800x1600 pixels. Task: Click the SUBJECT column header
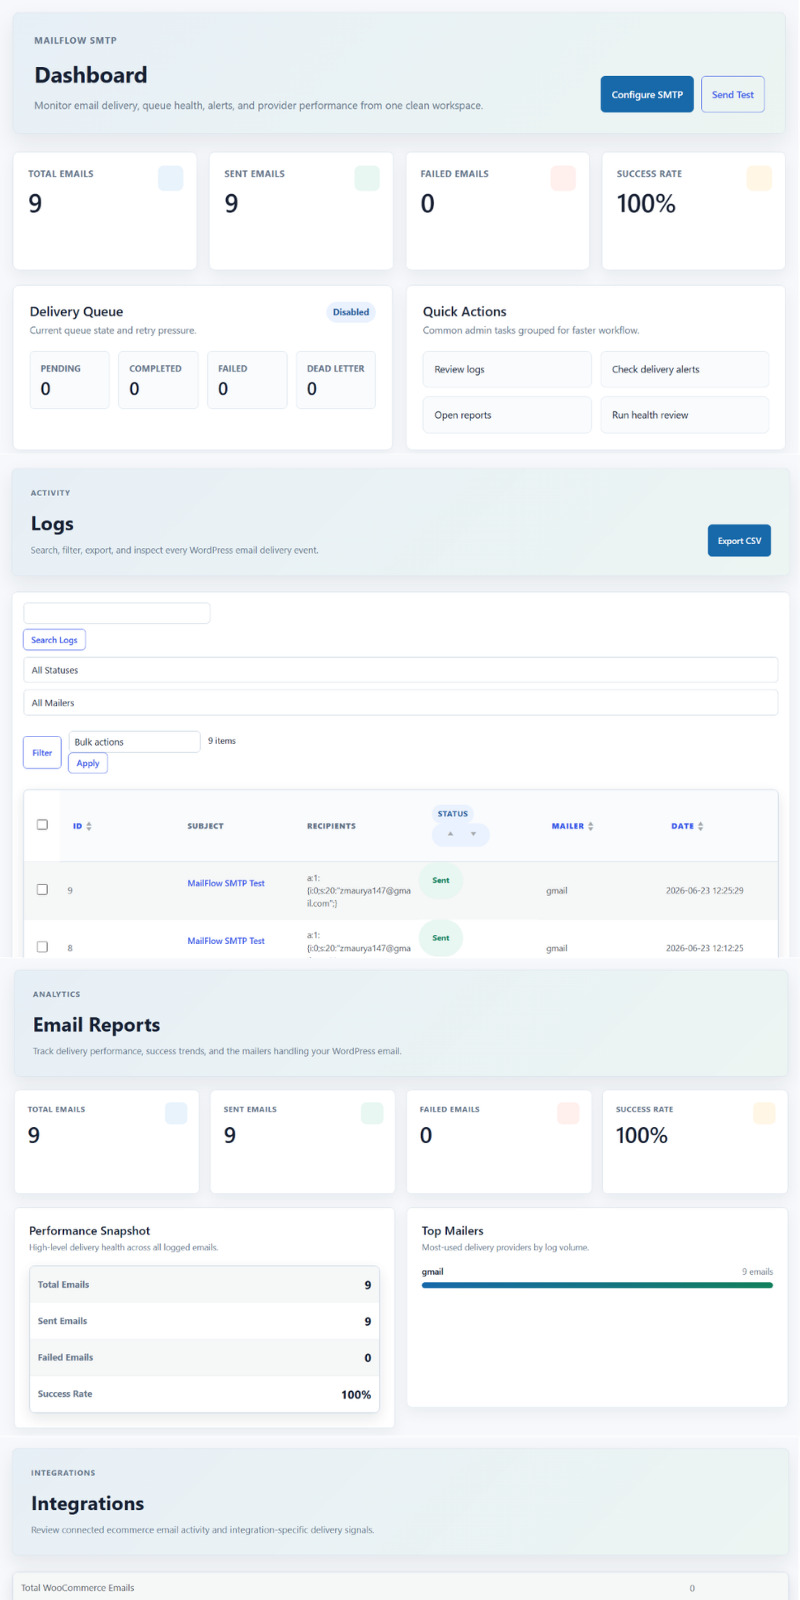(x=205, y=826)
